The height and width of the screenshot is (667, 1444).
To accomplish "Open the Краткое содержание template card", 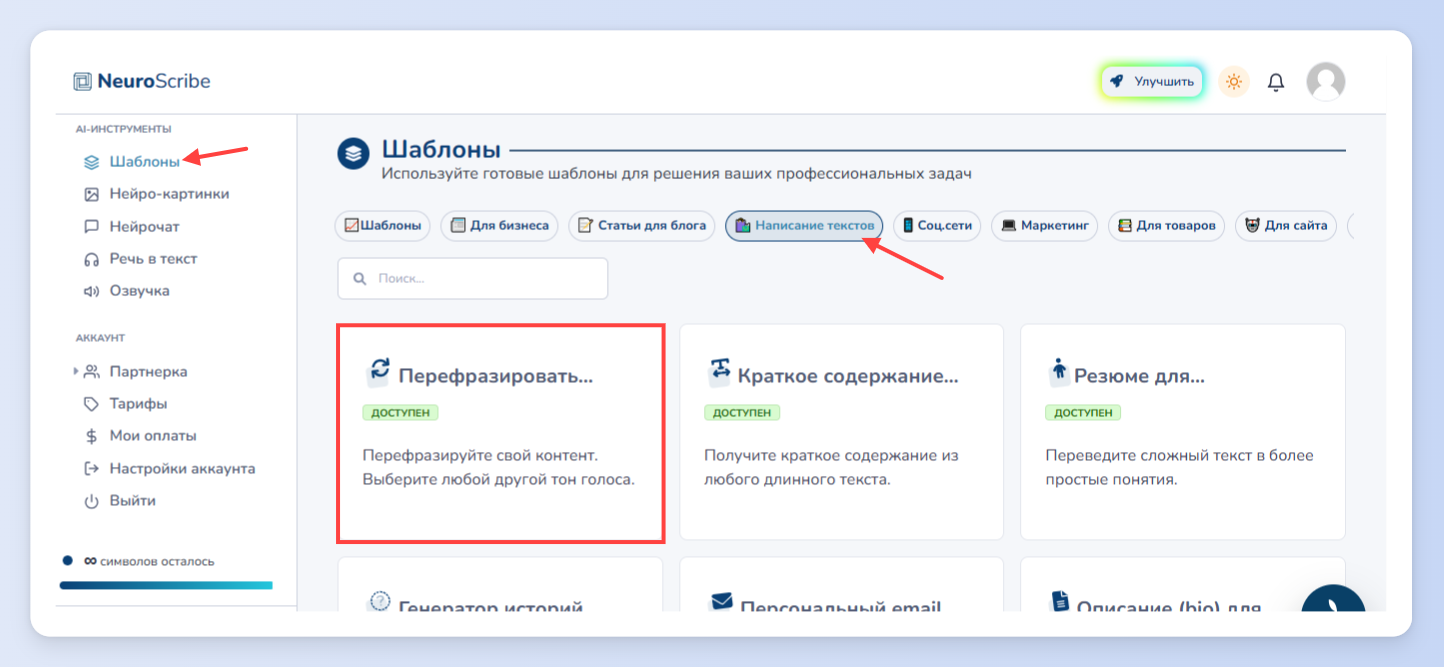I will click(841, 432).
